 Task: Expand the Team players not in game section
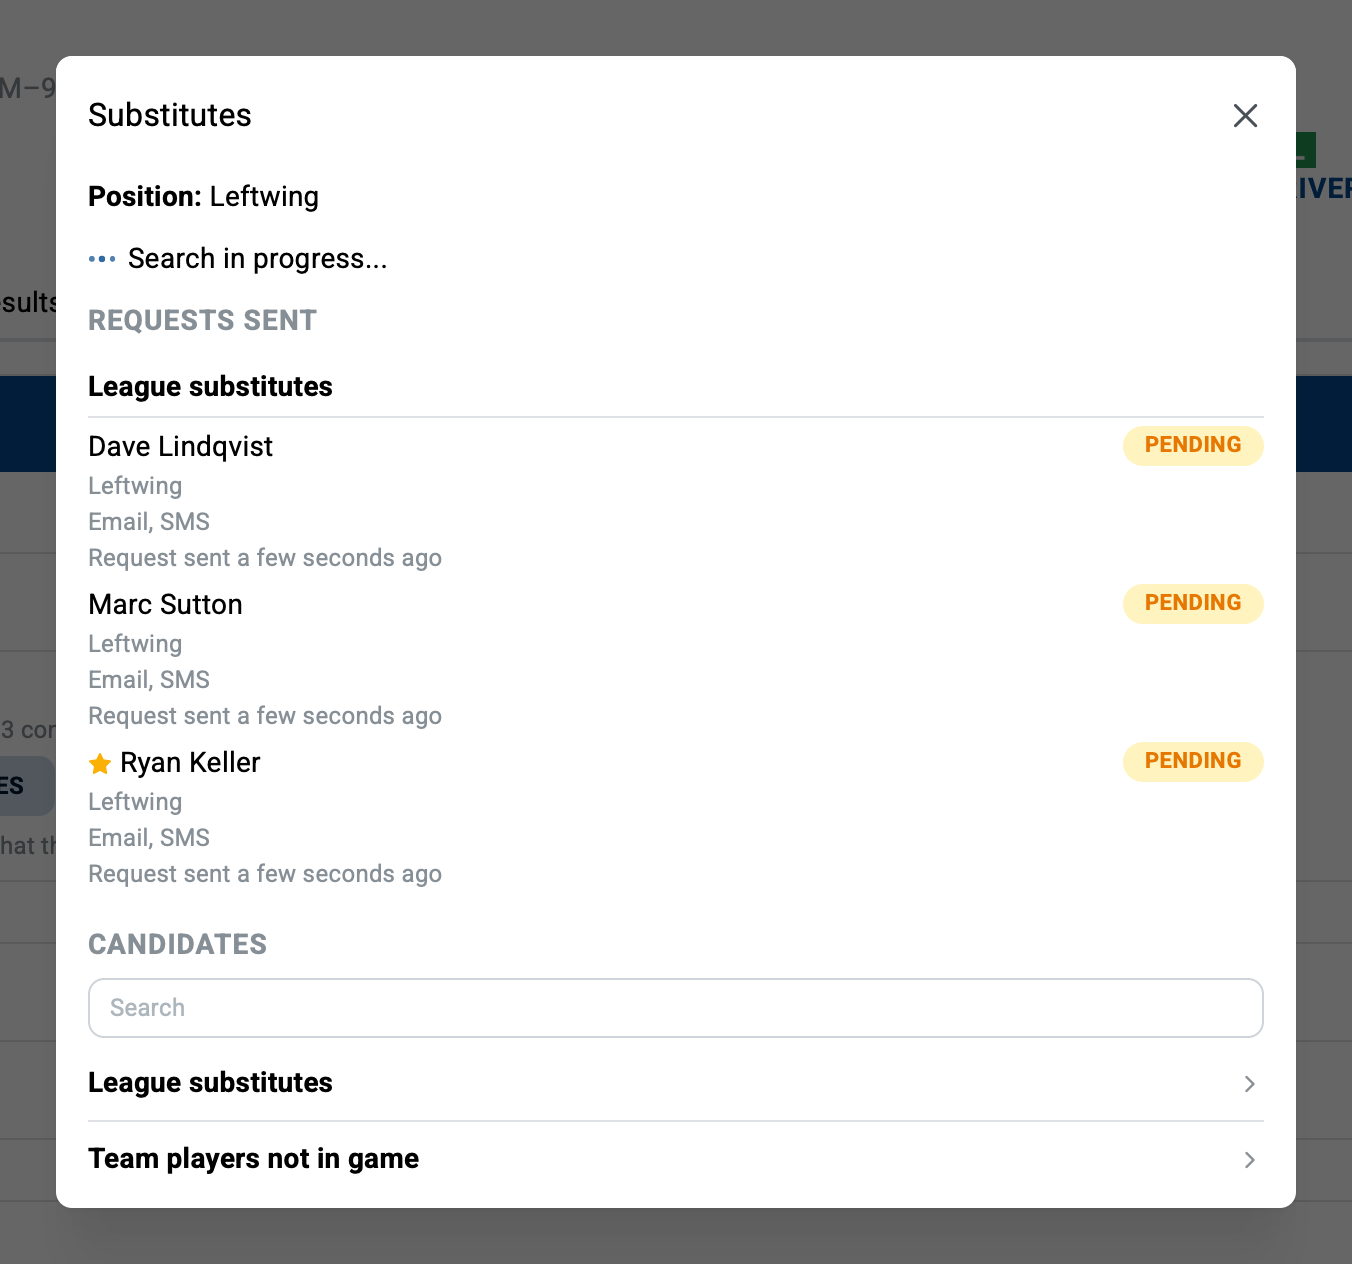point(676,1159)
